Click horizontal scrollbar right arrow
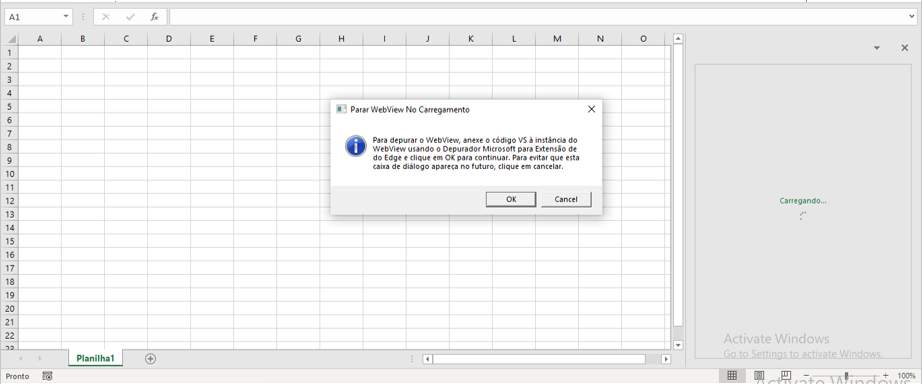Image resolution: width=922 pixels, height=384 pixels. click(666, 359)
